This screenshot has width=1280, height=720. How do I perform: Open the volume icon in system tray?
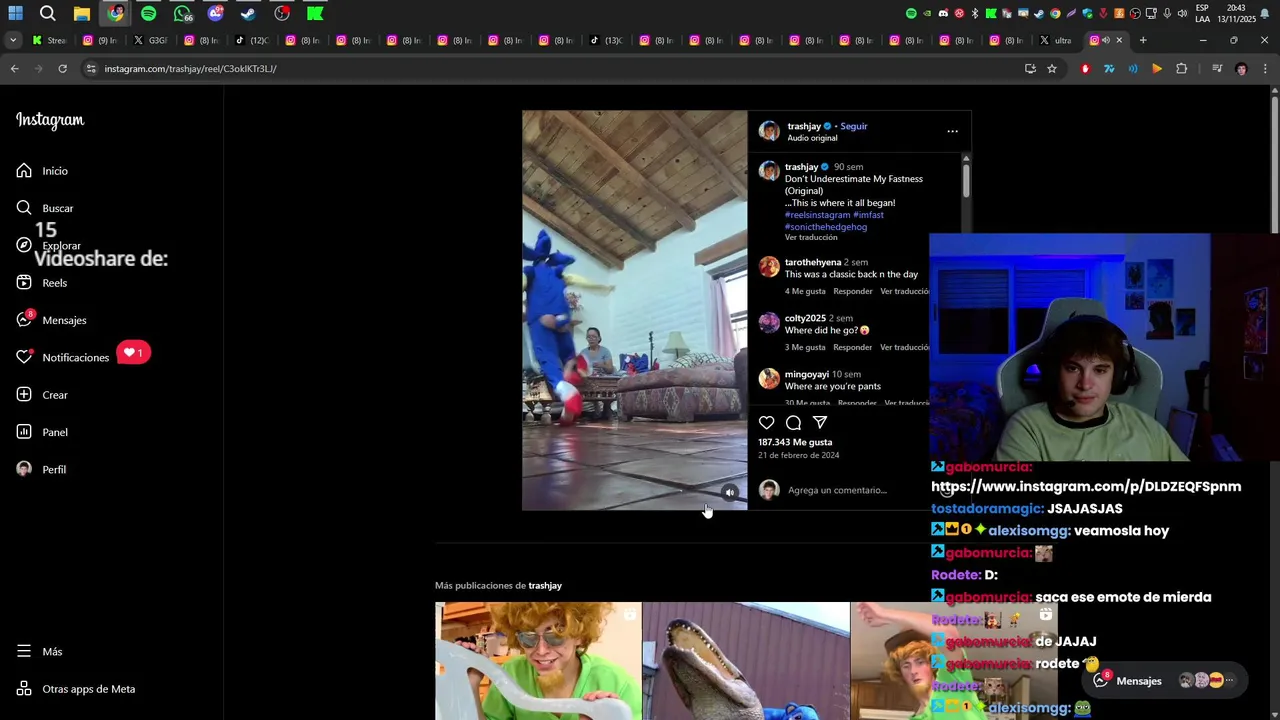tap(1182, 13)
